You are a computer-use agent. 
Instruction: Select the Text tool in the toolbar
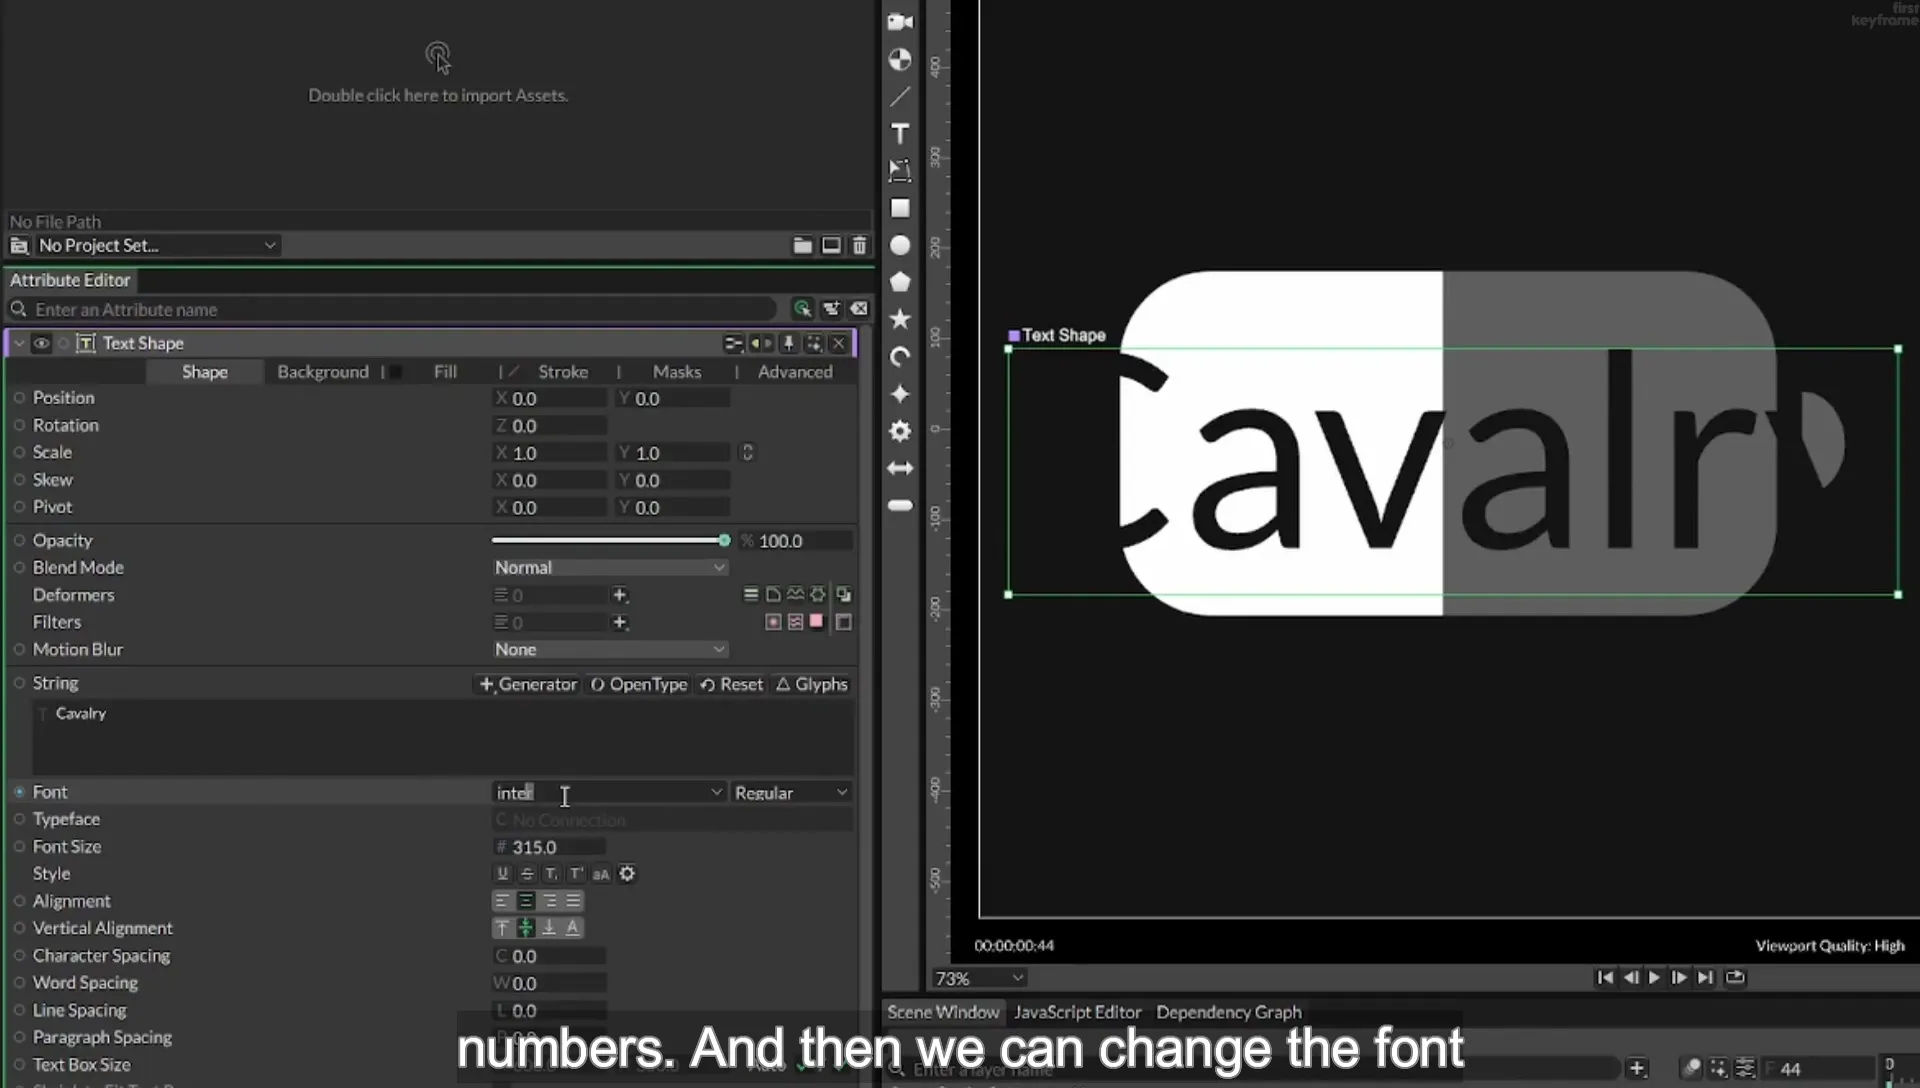[x=900, y=134]
